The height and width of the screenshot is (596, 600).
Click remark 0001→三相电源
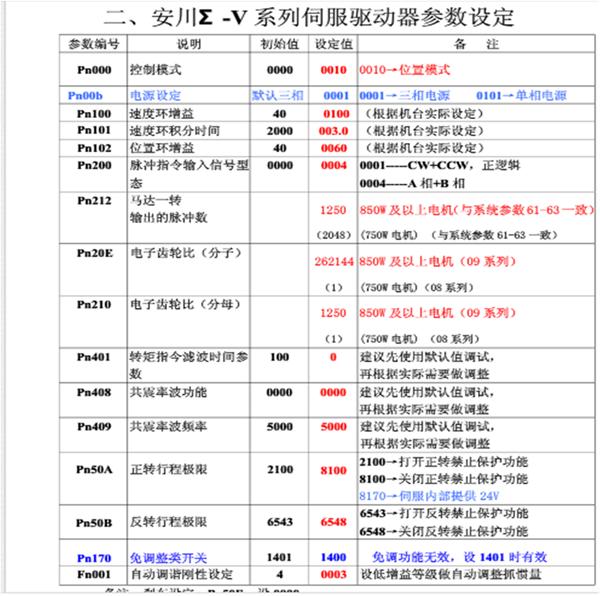(x=404, y=95)
